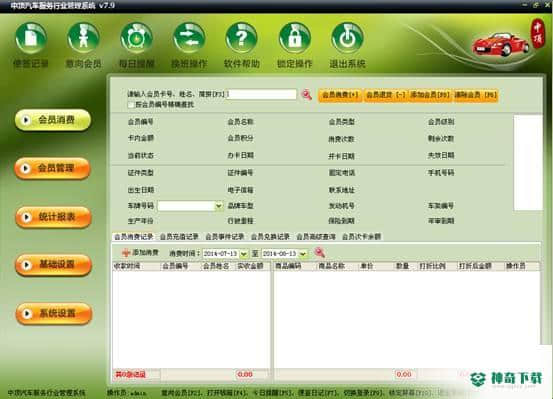Click the 操作员: admin status bar entry
The height and width of the screenshot is (399, 553).
127,393
